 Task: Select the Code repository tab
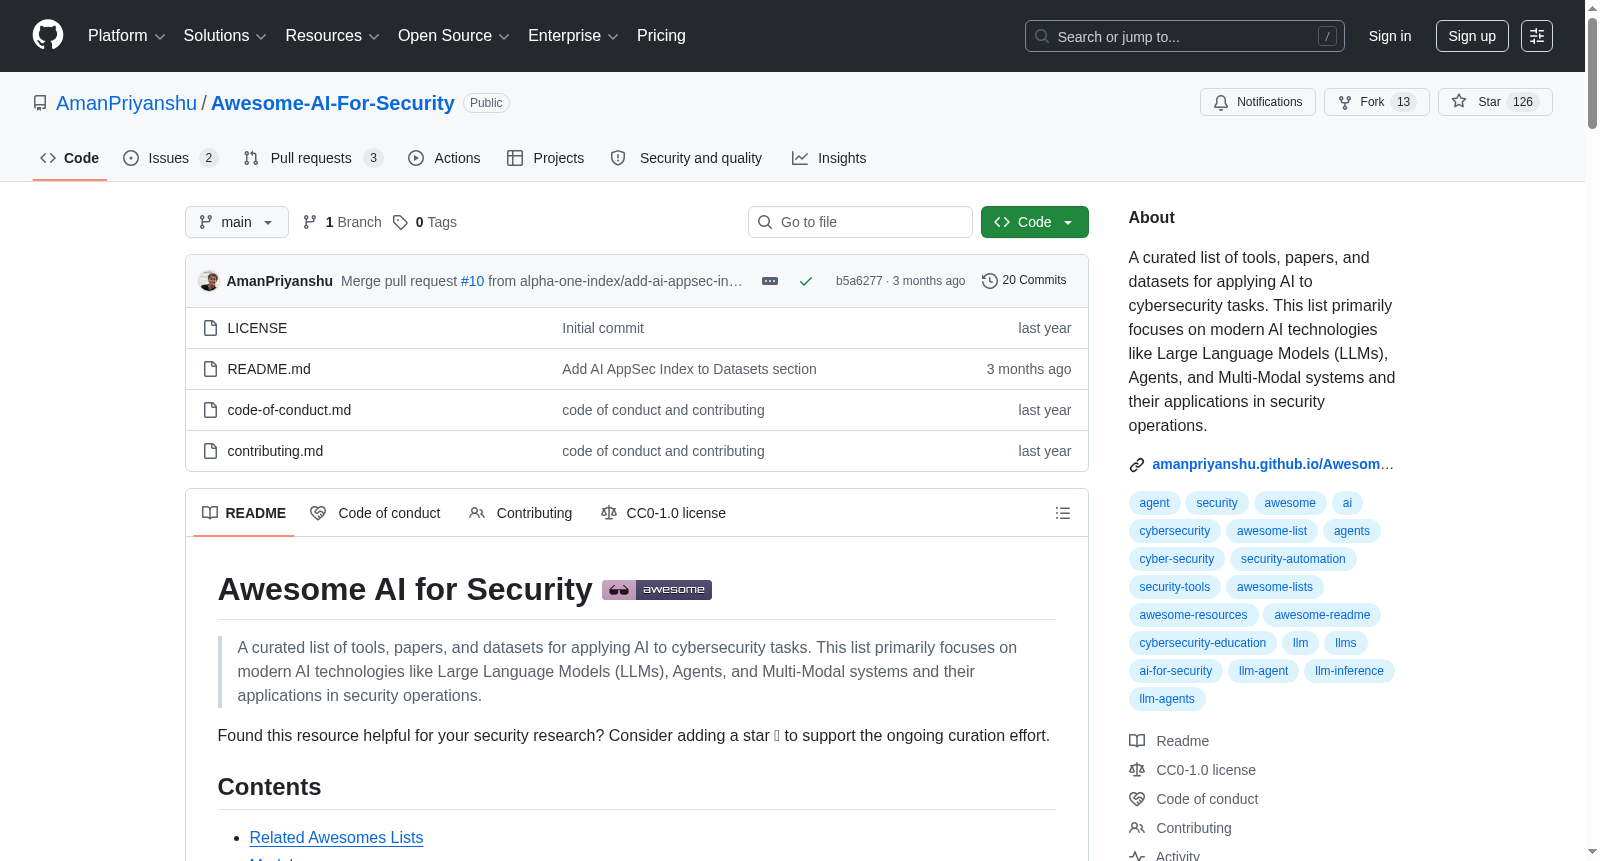(x=70, y=158)
